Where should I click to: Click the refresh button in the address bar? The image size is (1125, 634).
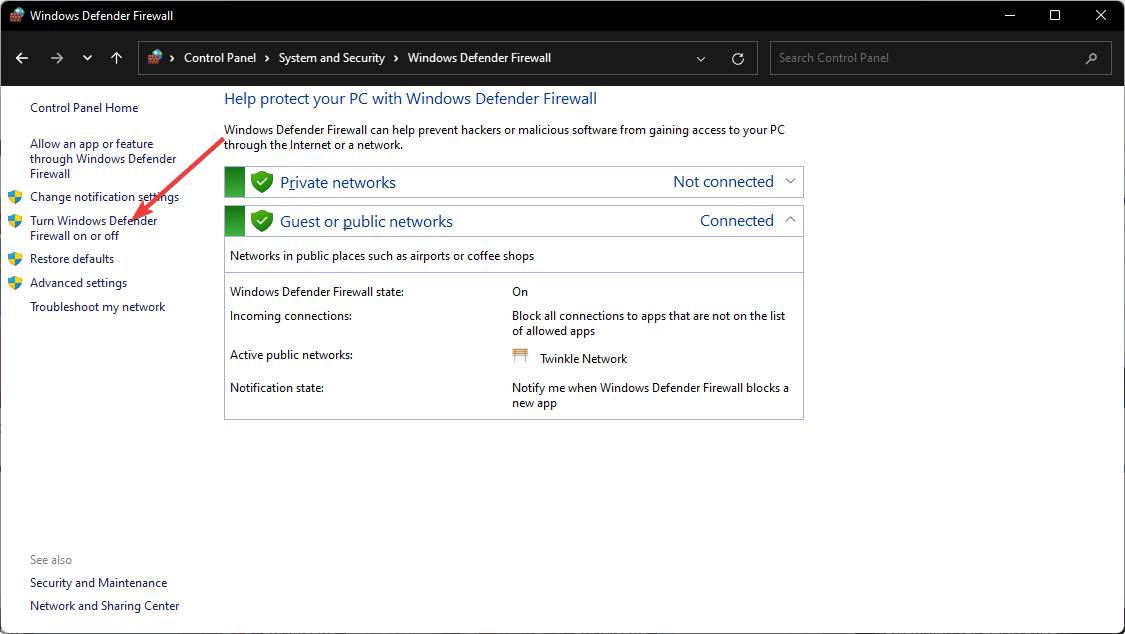click(738, 58)
